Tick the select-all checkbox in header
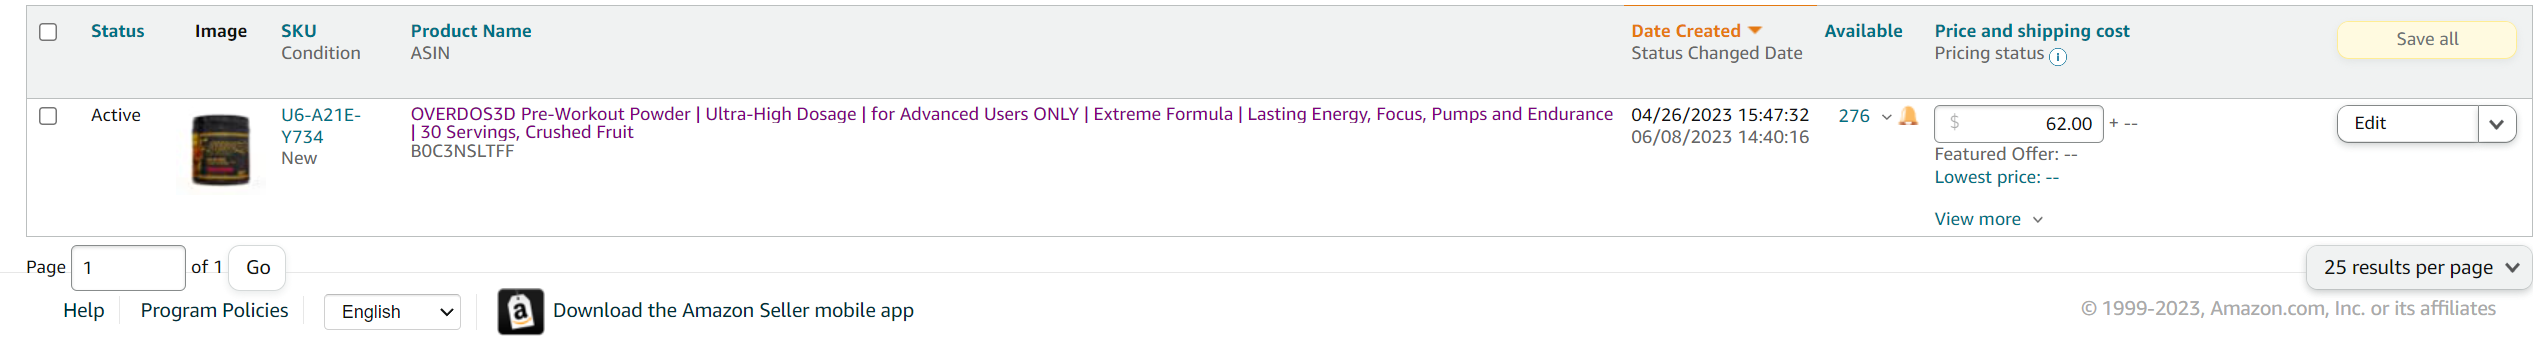Screen dimensions: 2533x363 [48, 32]
